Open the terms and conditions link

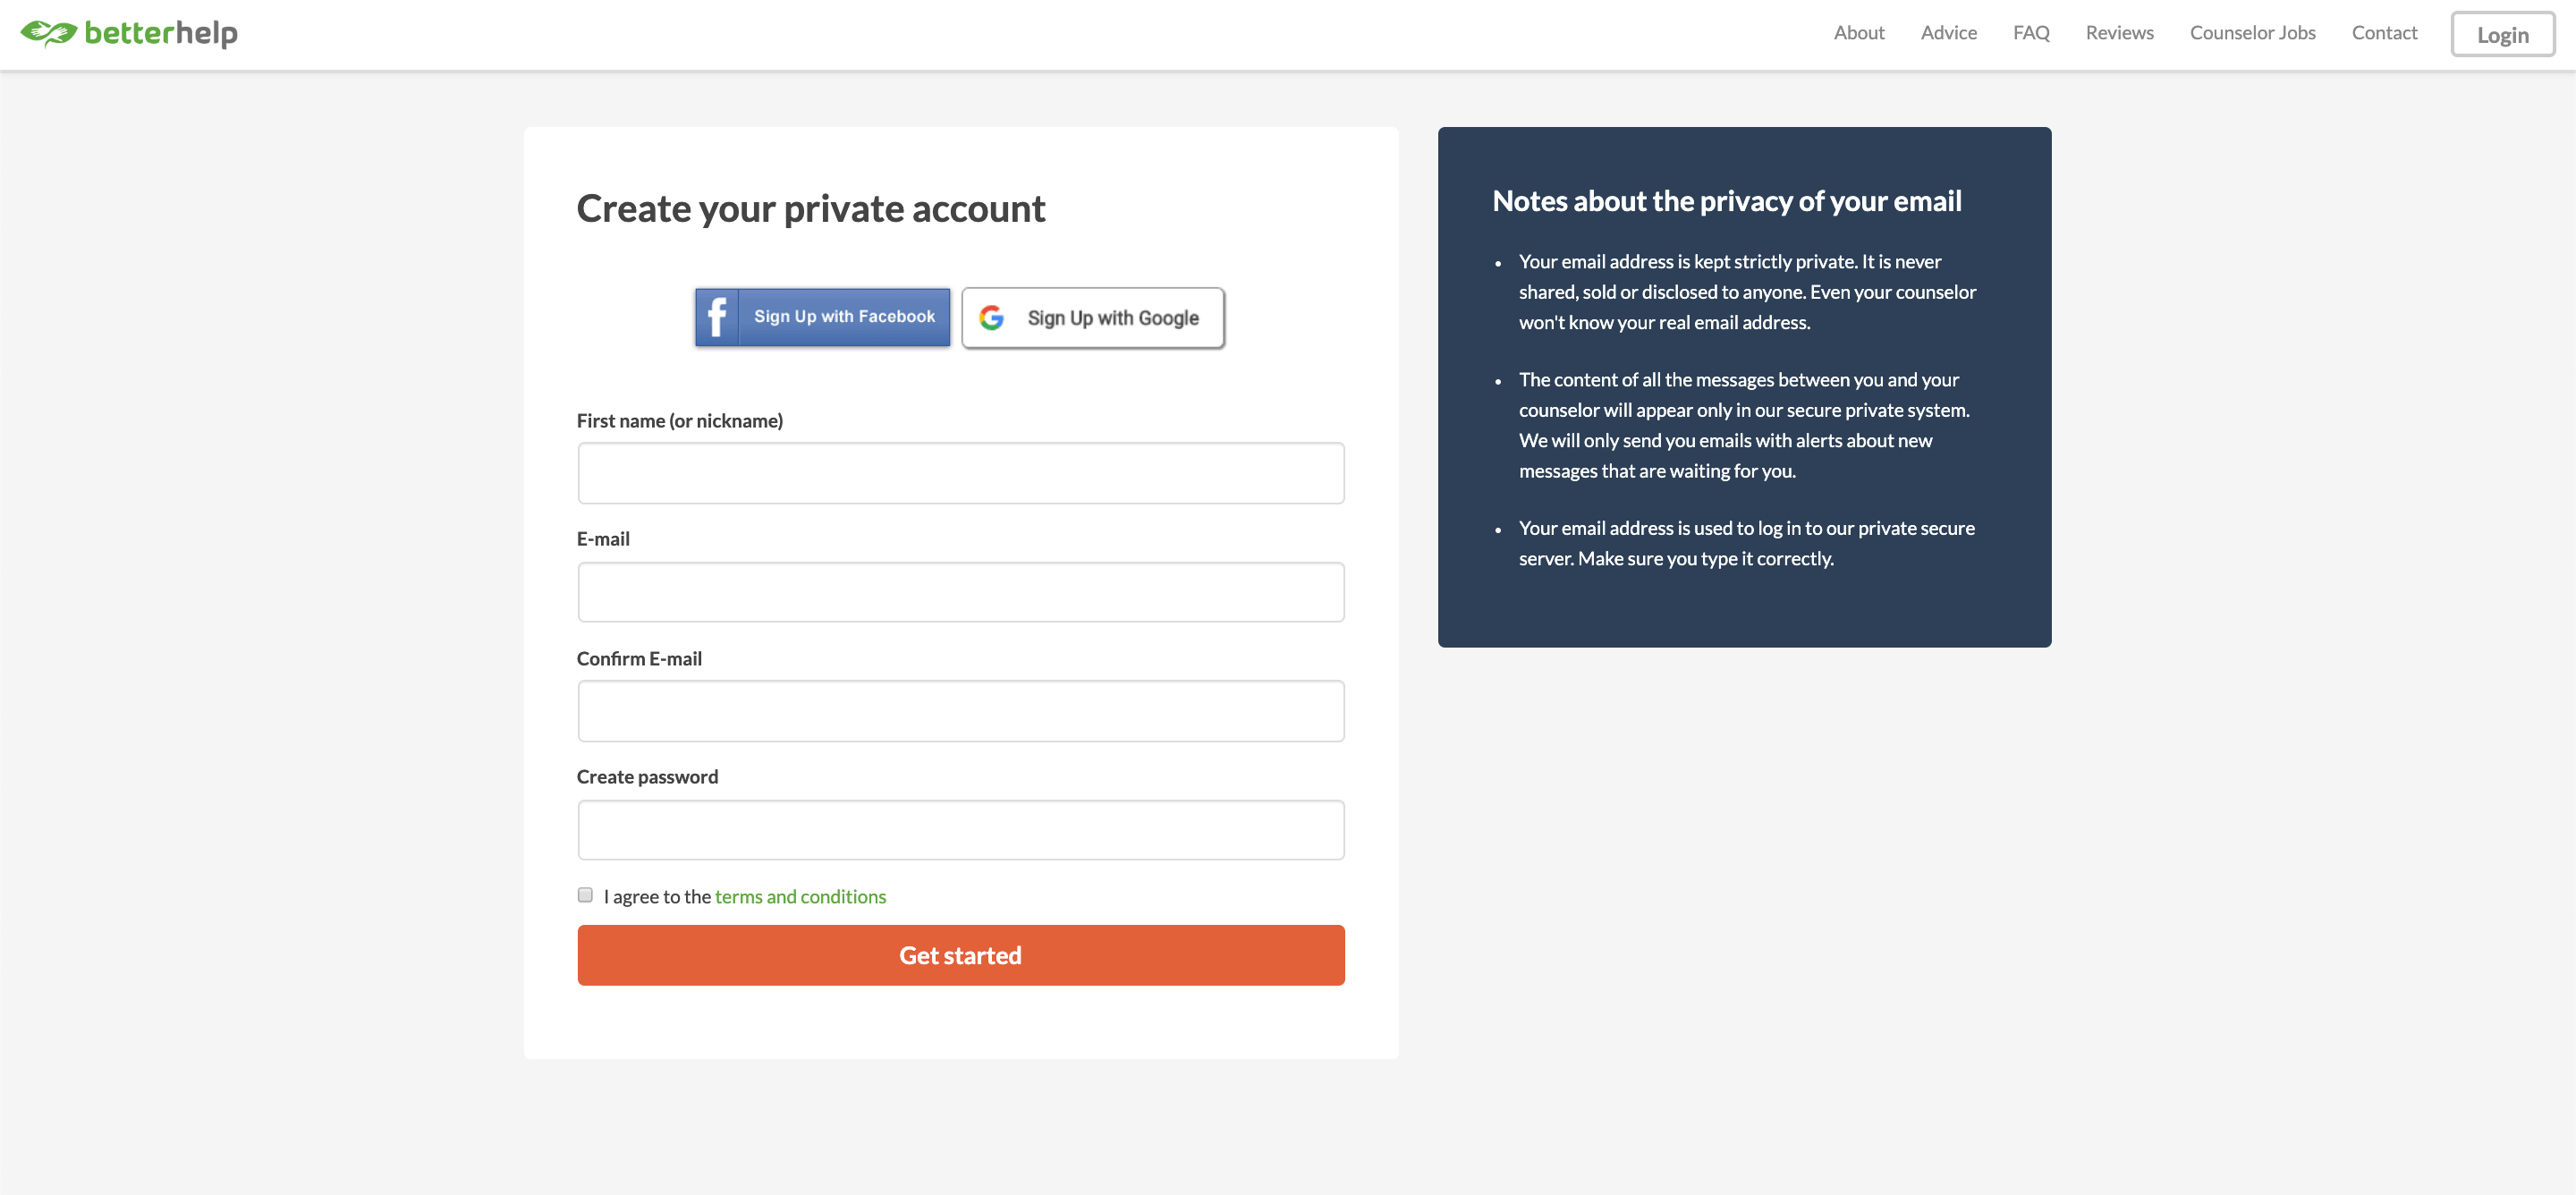pos(800,897)
